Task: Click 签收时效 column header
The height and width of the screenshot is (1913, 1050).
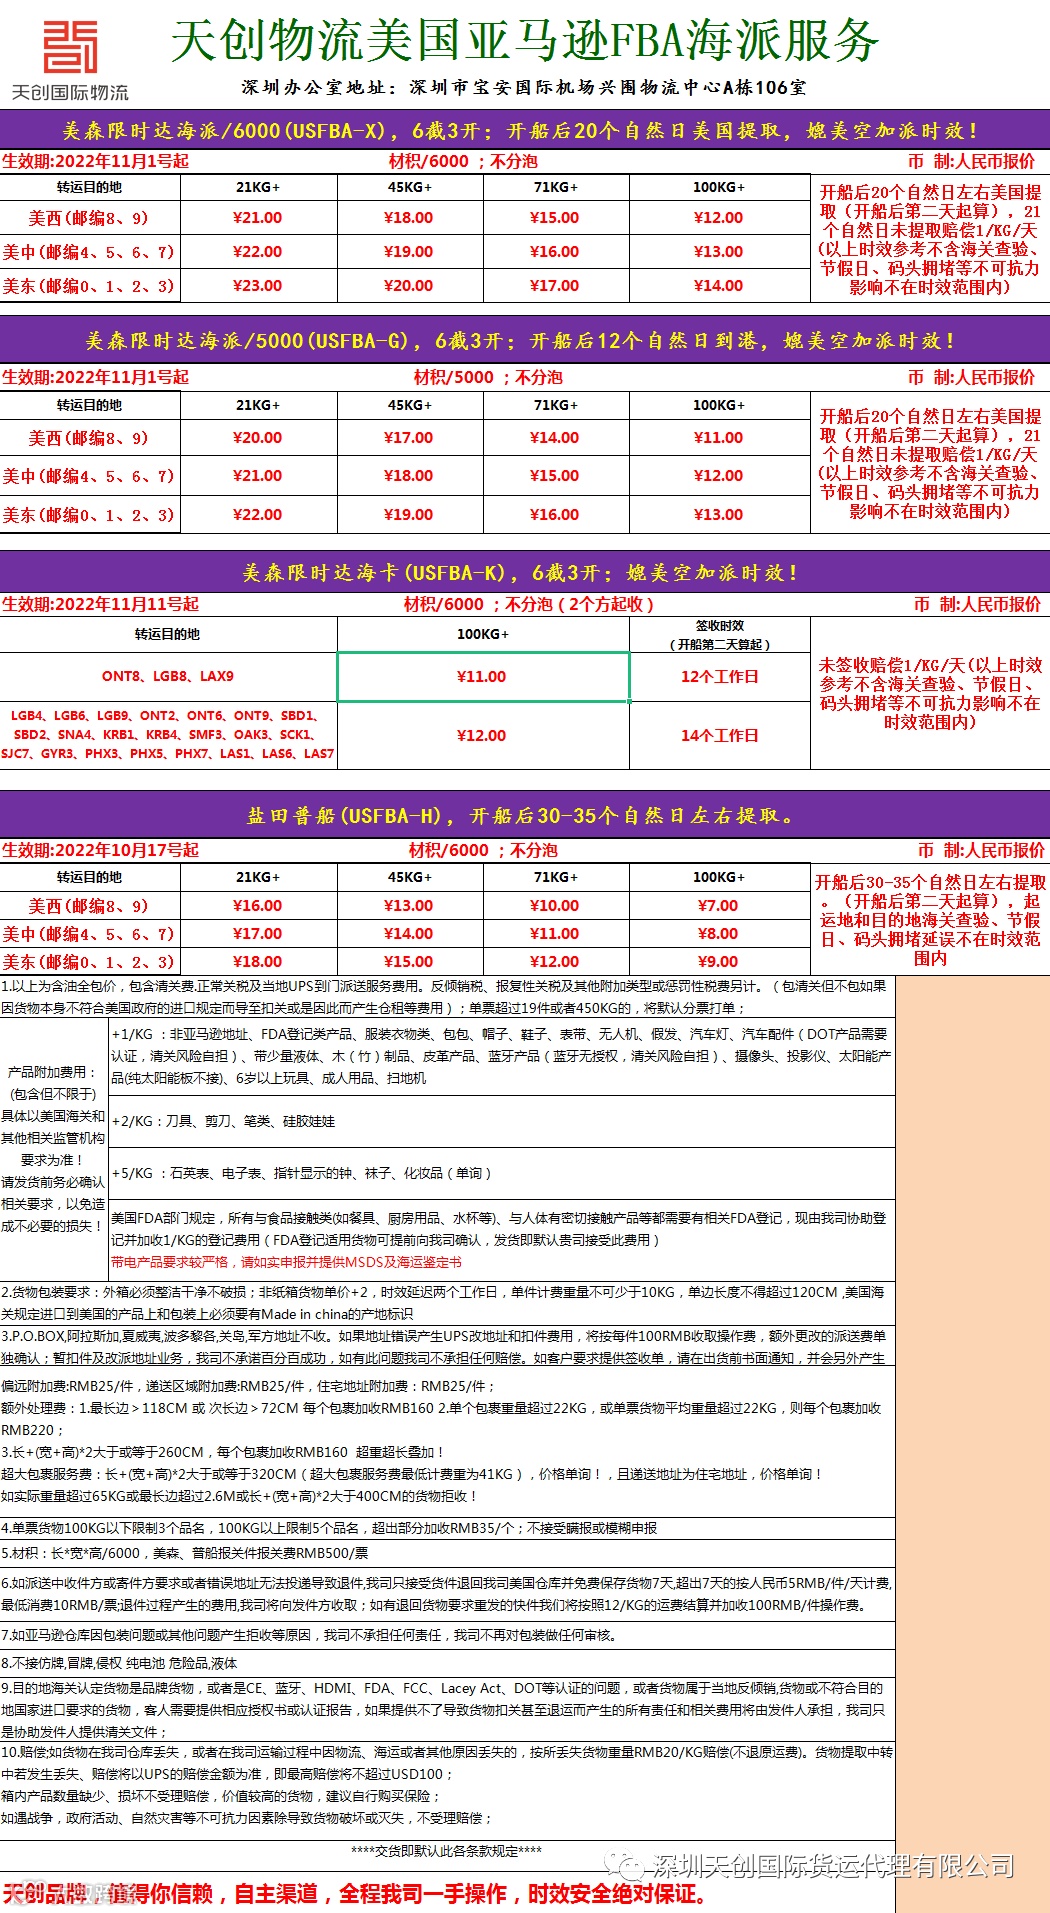Action: [720, 634]
